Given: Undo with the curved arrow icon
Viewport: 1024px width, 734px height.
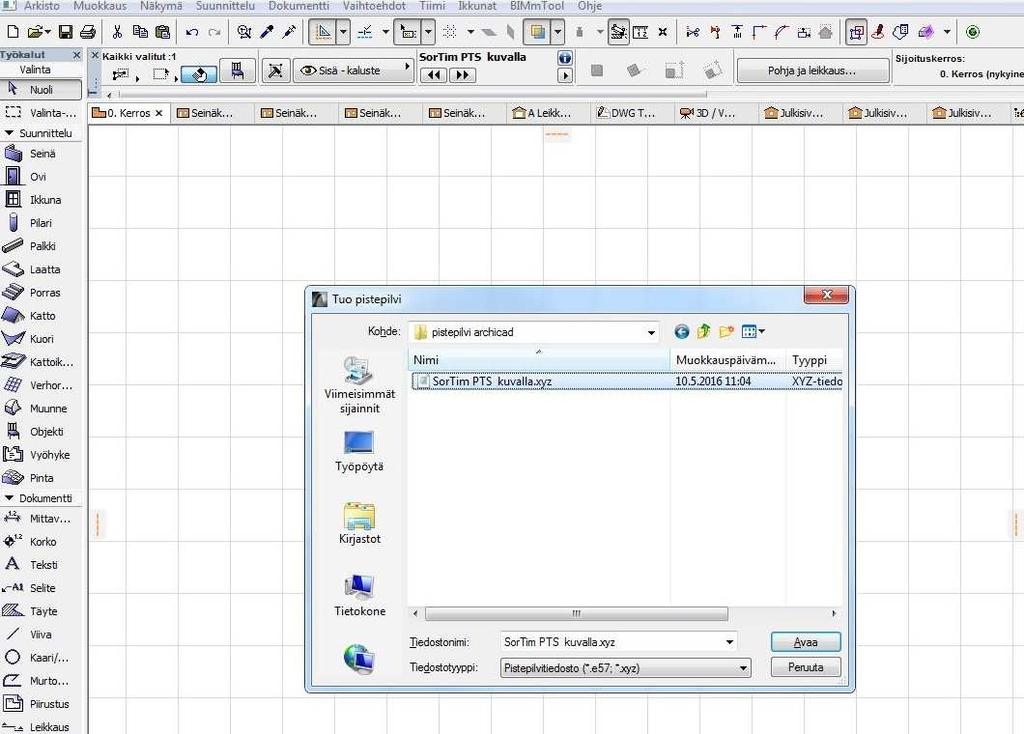Looking at the screenshot, I should point(192,31).
